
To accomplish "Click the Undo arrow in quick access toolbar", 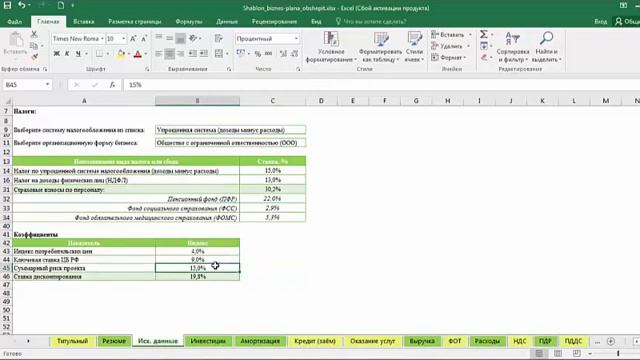I will coord(22,5).
